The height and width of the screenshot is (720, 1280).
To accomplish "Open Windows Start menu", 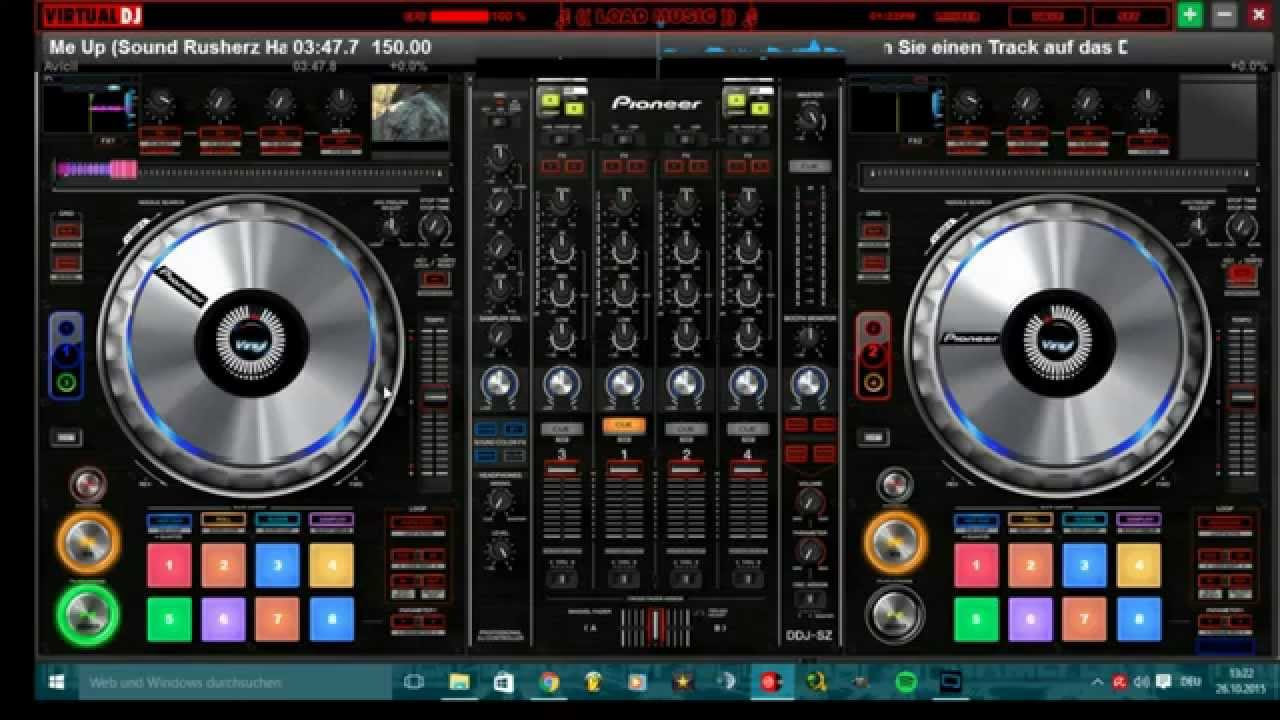I will (x=58, y=682).
